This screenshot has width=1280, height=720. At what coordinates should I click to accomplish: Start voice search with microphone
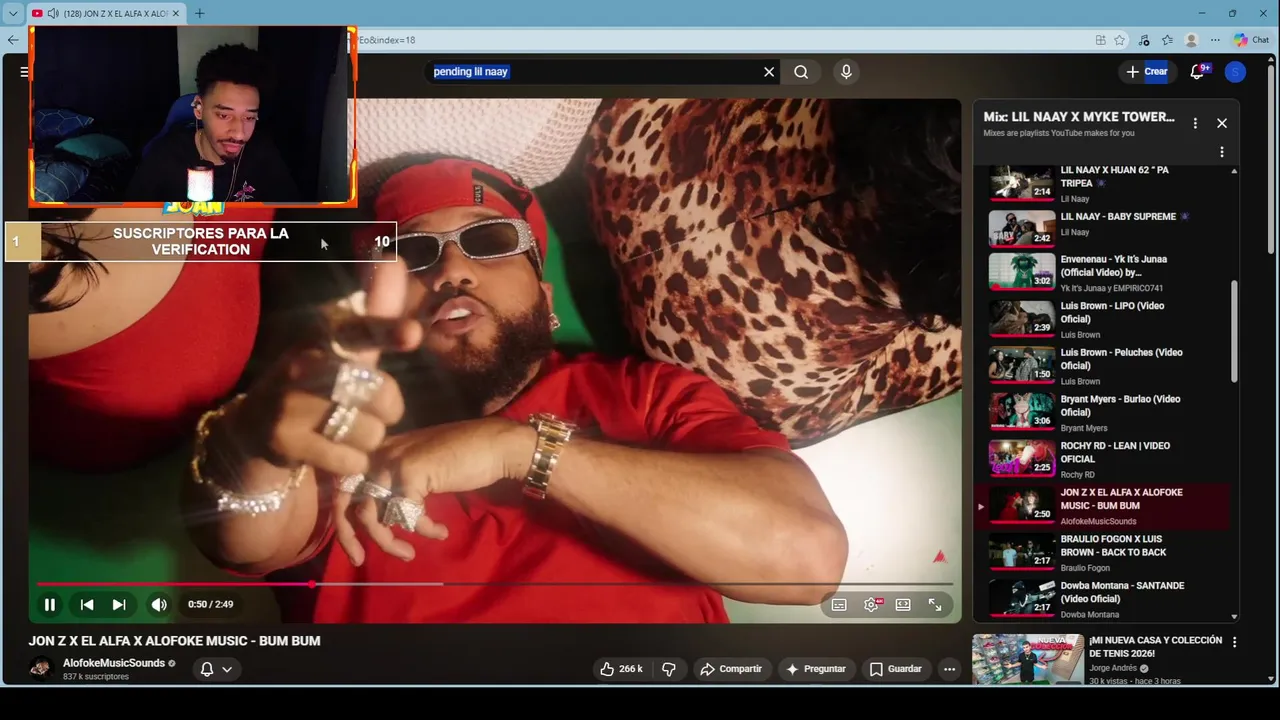[846, 72]
